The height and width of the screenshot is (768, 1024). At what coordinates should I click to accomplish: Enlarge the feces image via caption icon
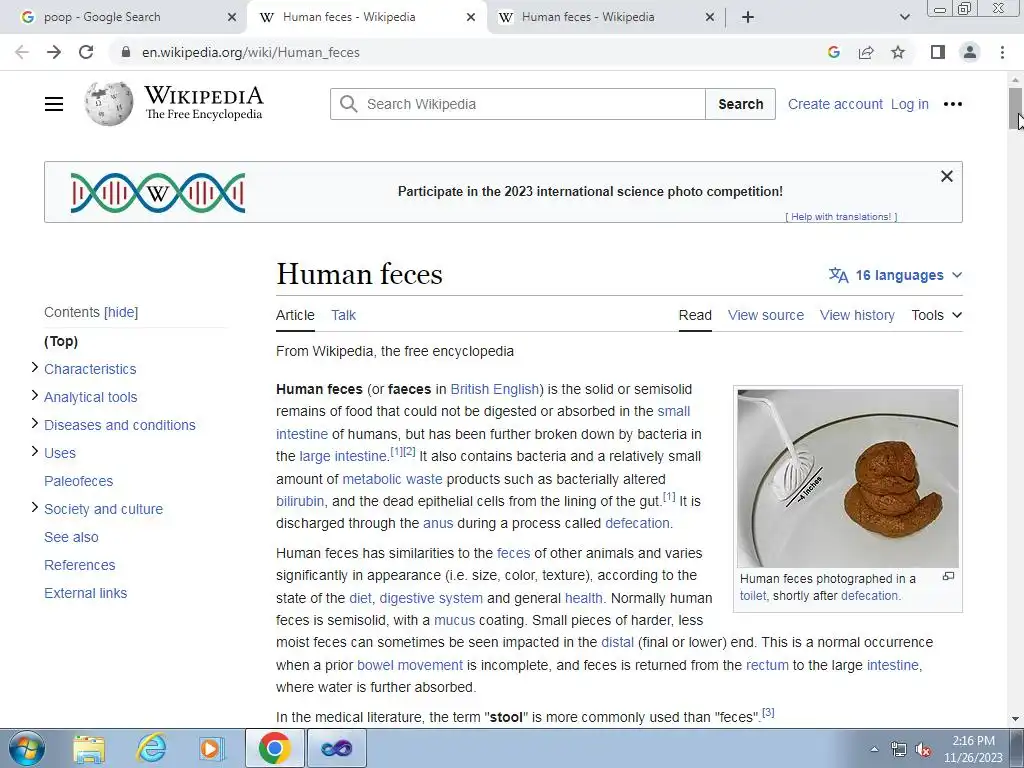click(948, 576)
